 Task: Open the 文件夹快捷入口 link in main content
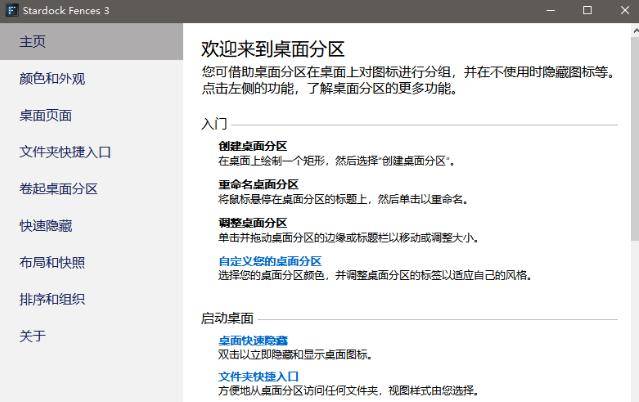pyautogui.click(x=259, y=376)
